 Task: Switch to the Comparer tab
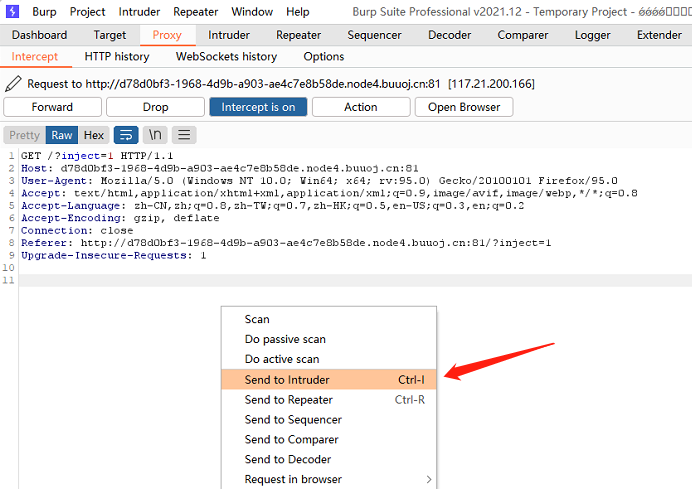click(523, 35)
